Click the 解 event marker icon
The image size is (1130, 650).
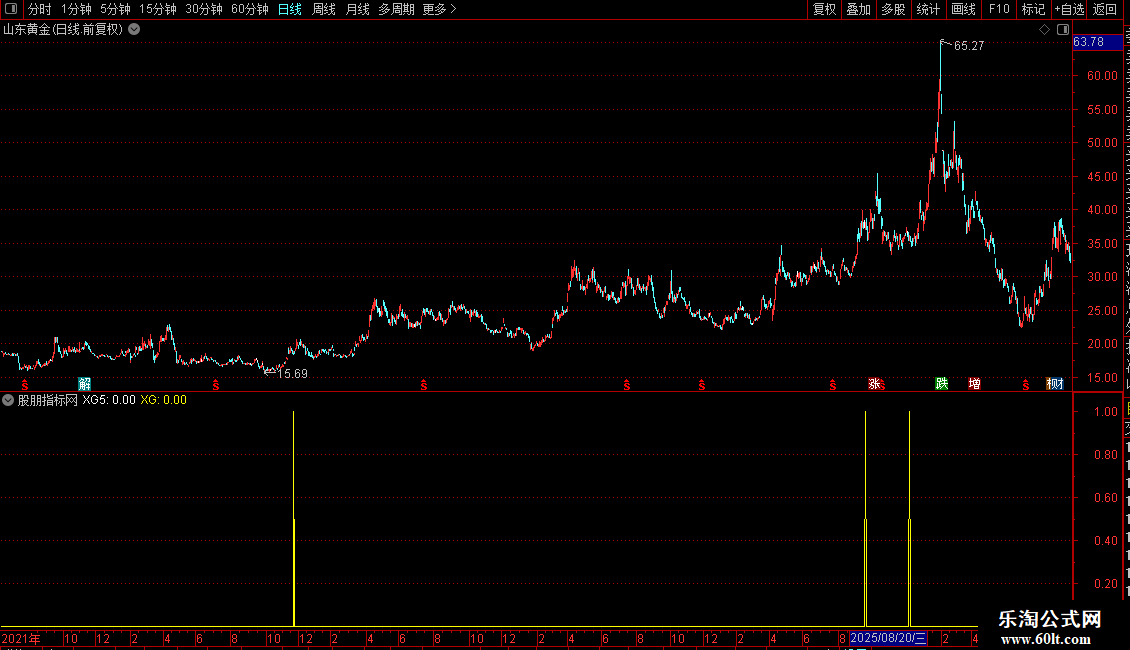pyautogui.click(x=84, y=383)
